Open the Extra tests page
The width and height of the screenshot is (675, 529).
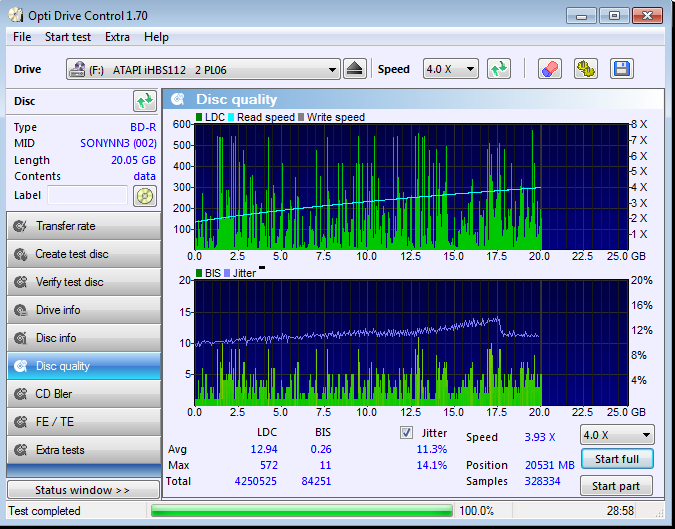84,450
